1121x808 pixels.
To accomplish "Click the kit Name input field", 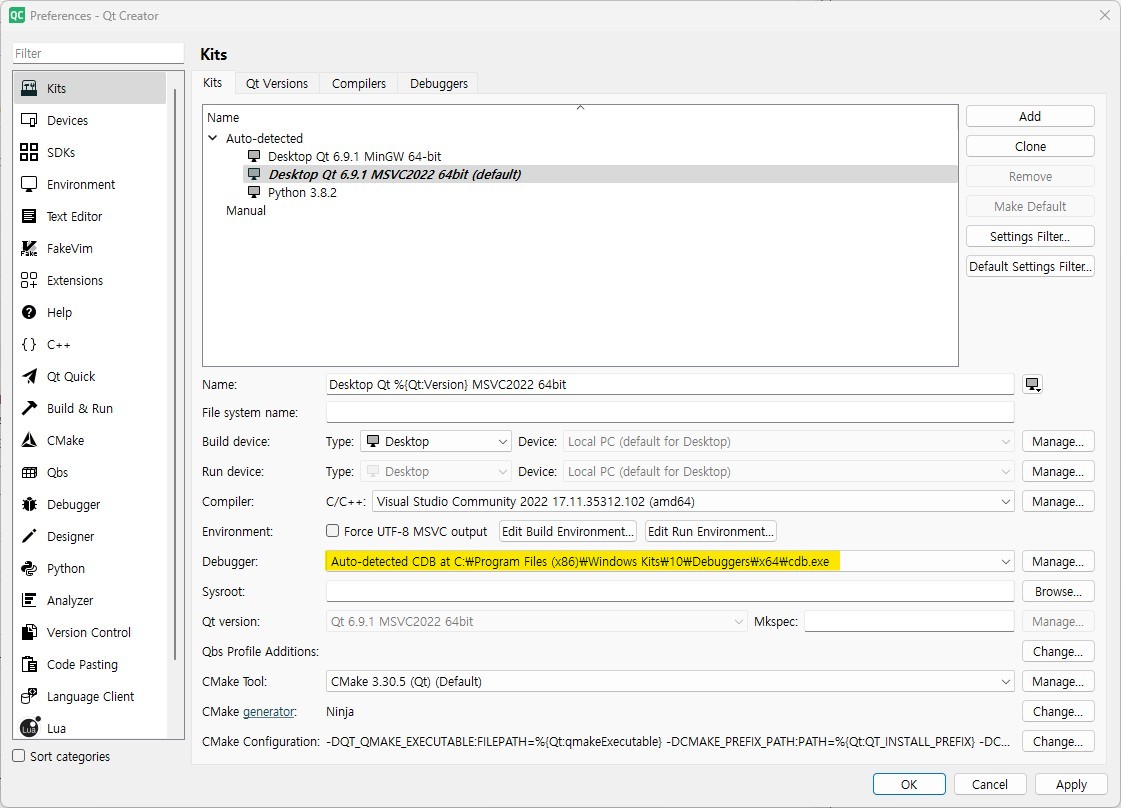I will tap(670, 384).
